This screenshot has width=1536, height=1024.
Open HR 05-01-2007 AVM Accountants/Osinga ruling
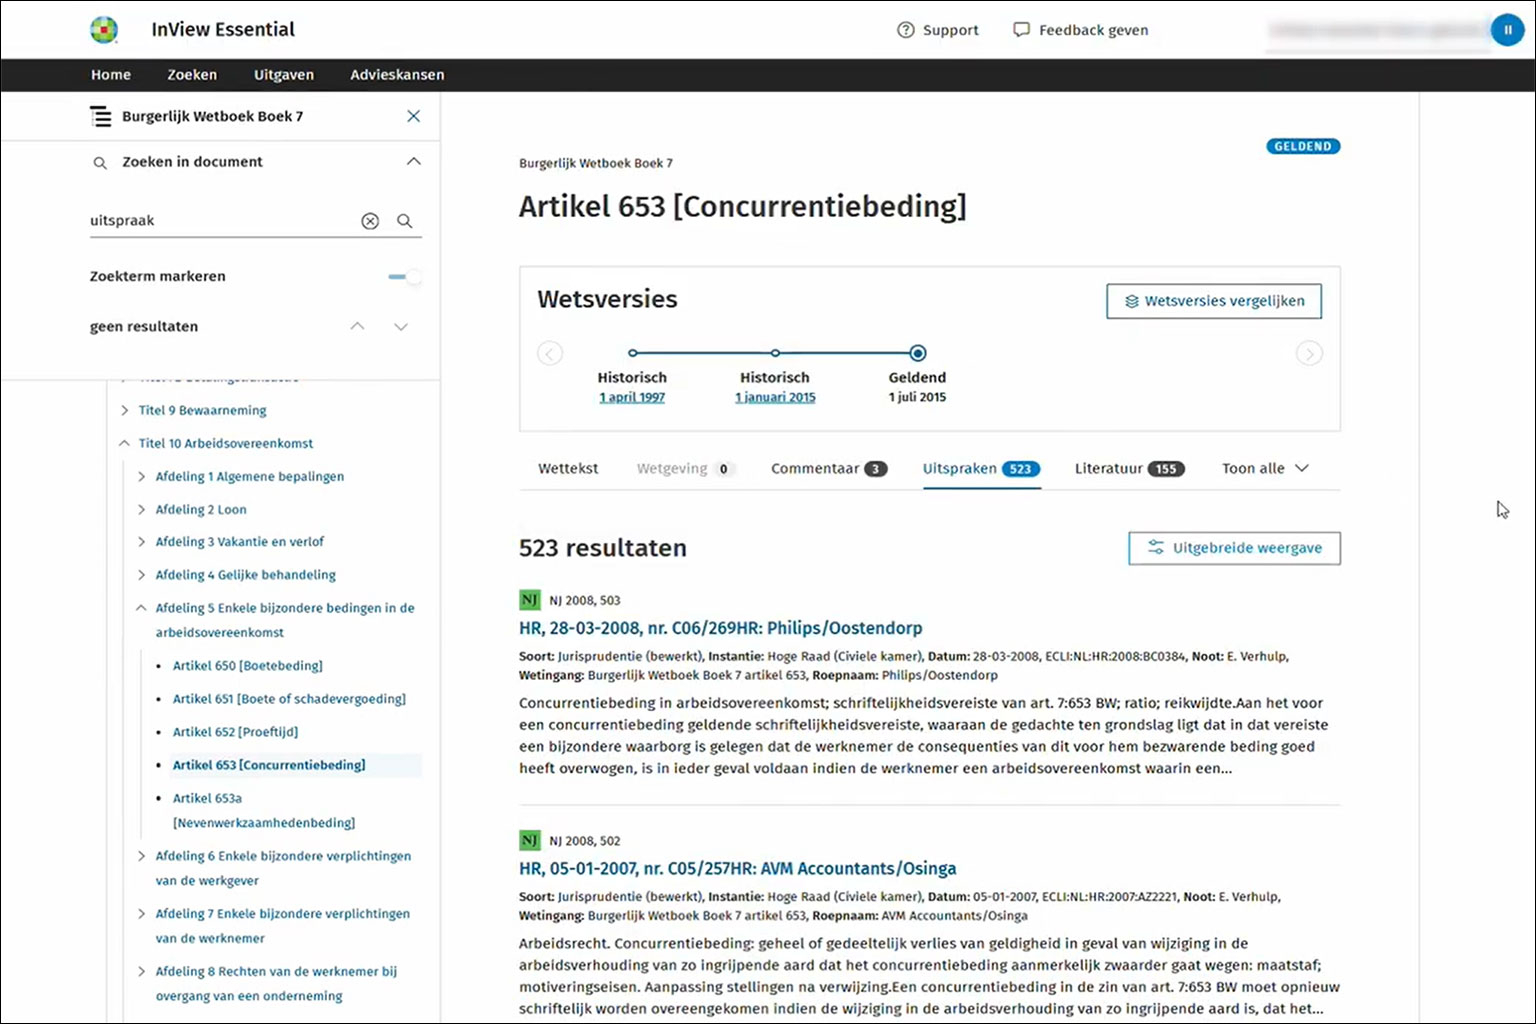coord(737,868)
